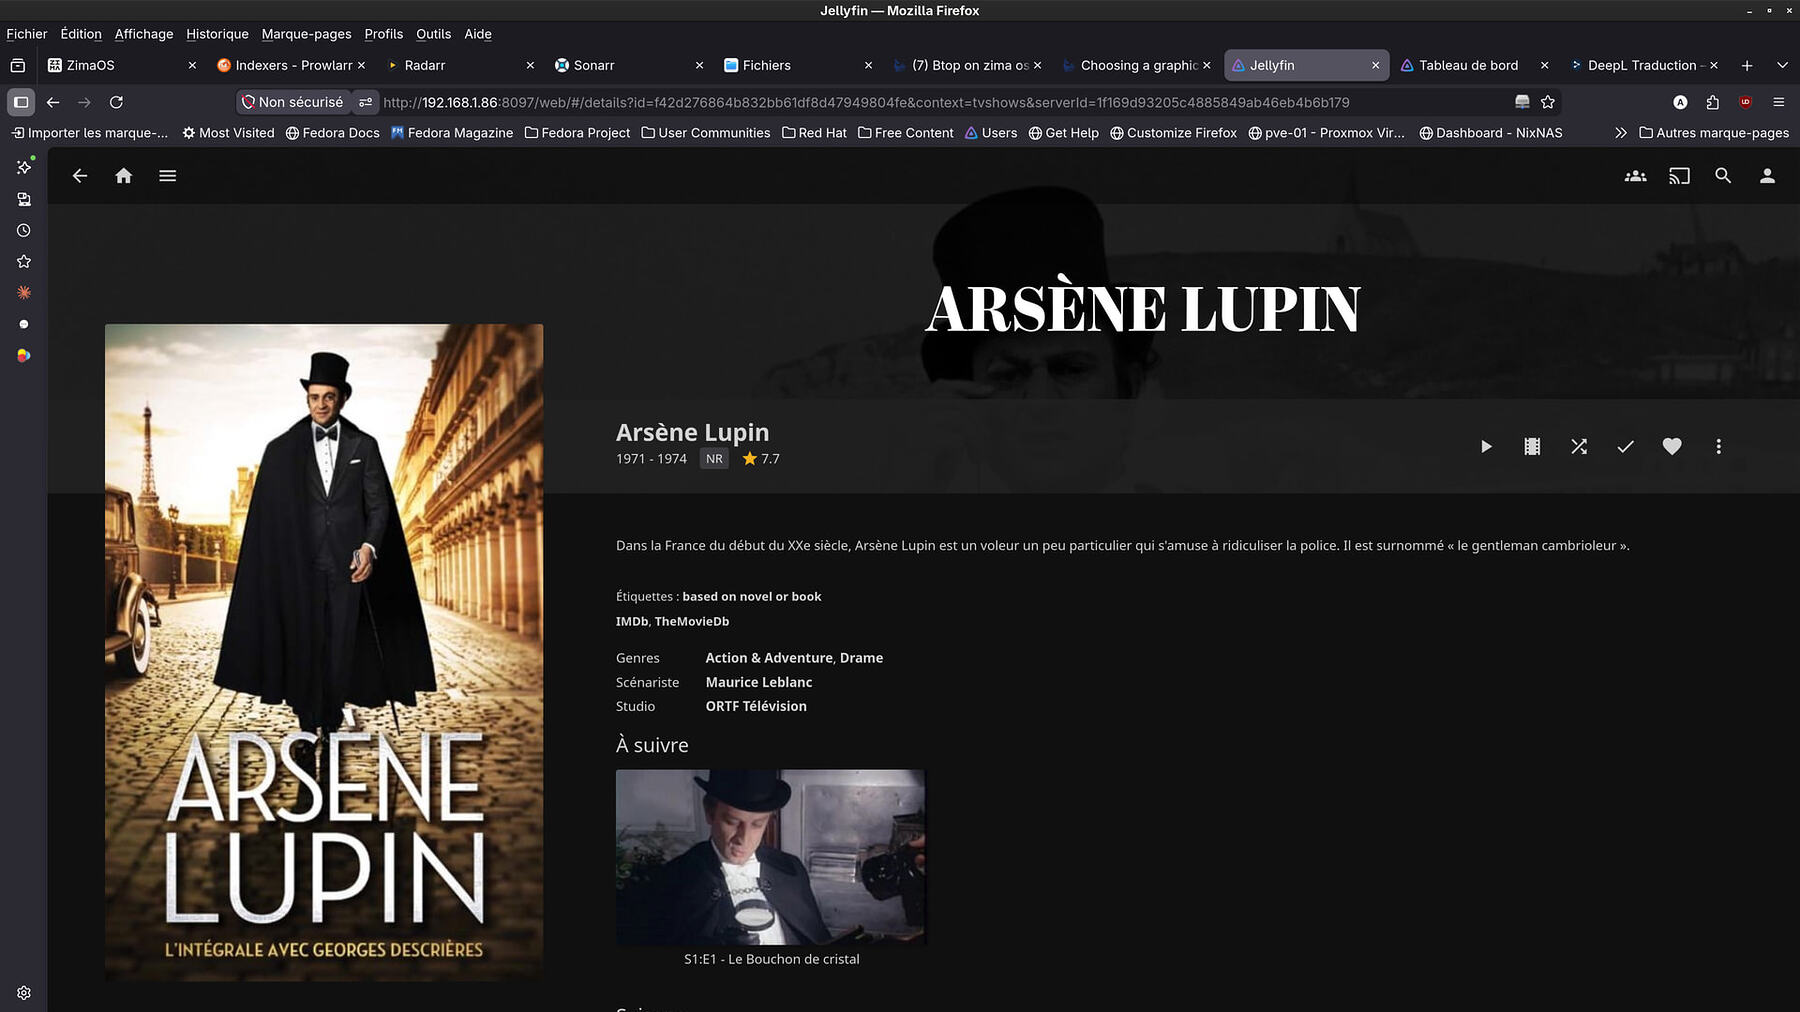
Task: Open Autres marque-pages folder
Action: point(1714,133)
